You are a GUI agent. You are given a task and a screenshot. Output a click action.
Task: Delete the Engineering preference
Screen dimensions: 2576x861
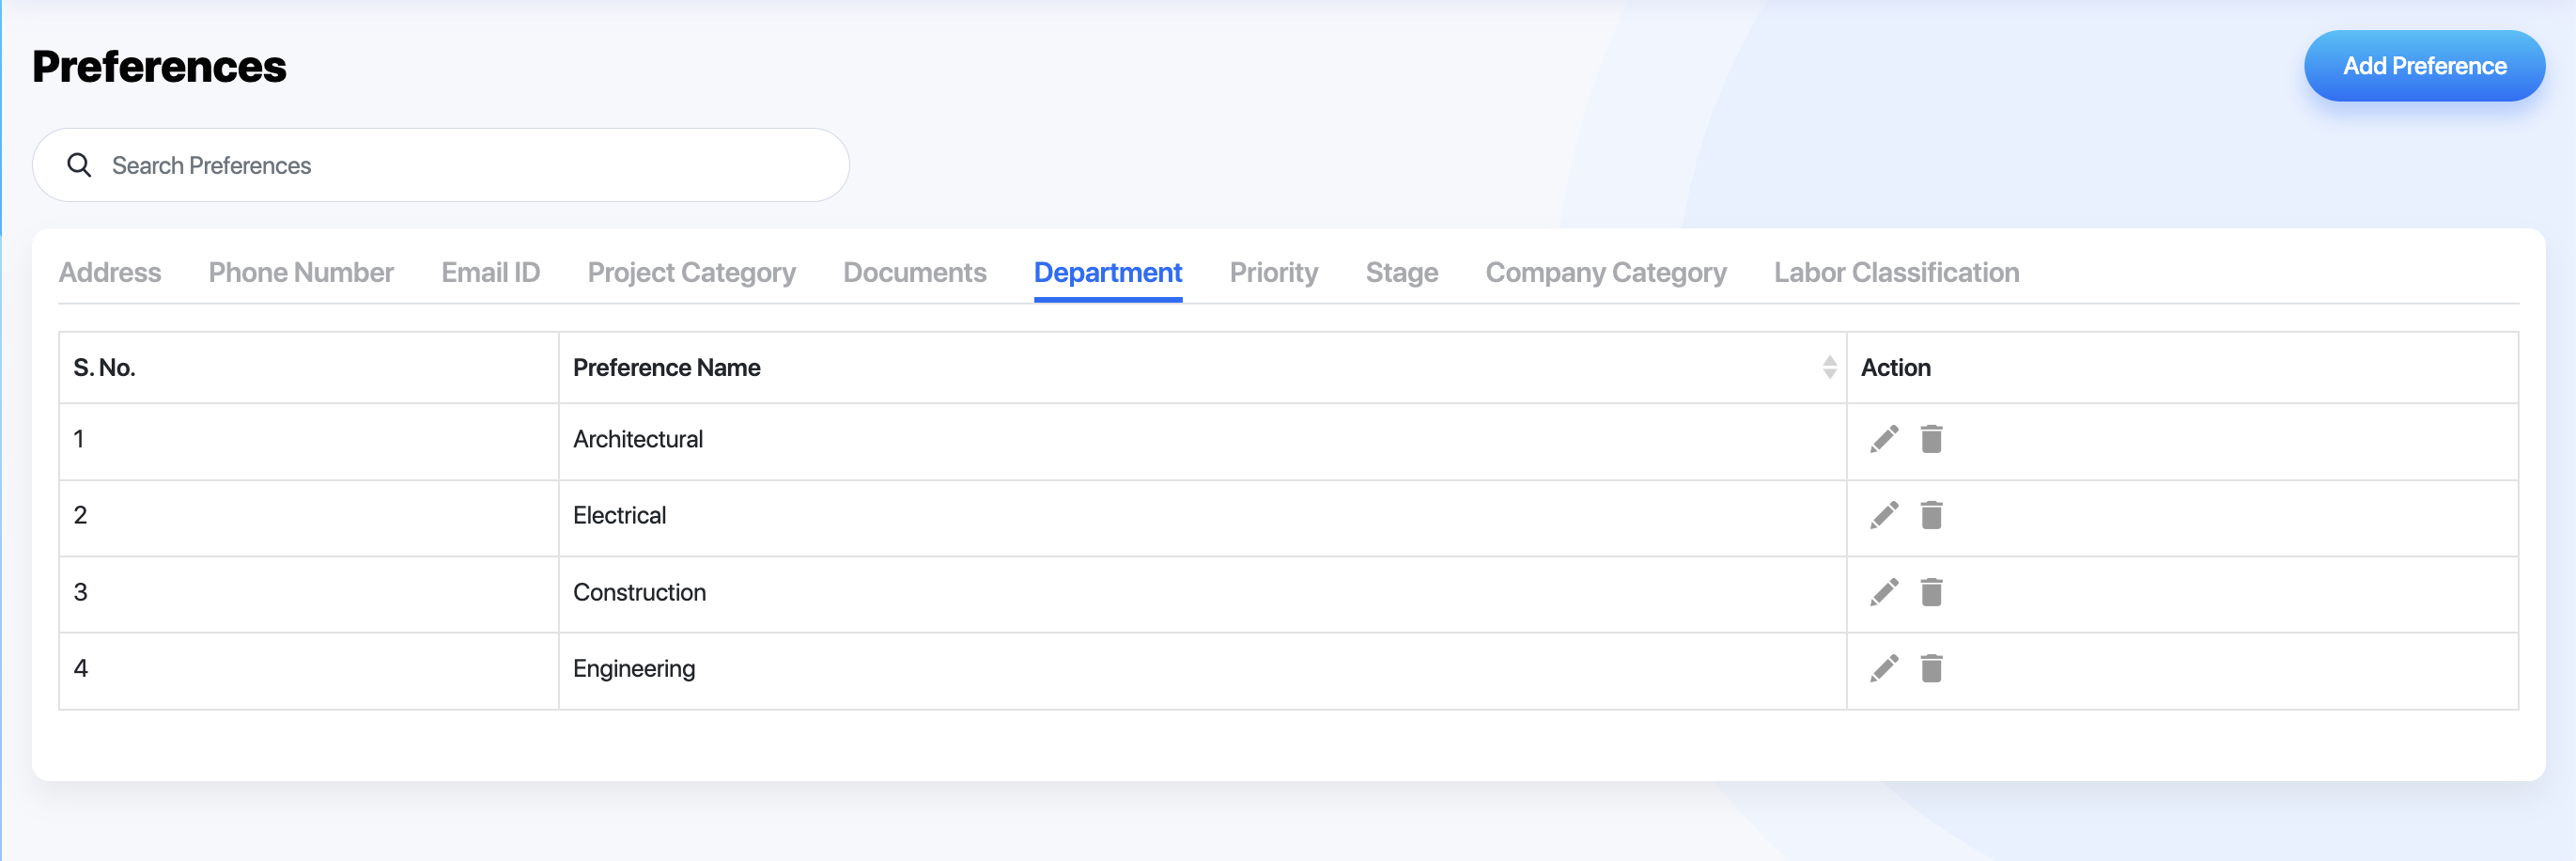pos(1931,668)
